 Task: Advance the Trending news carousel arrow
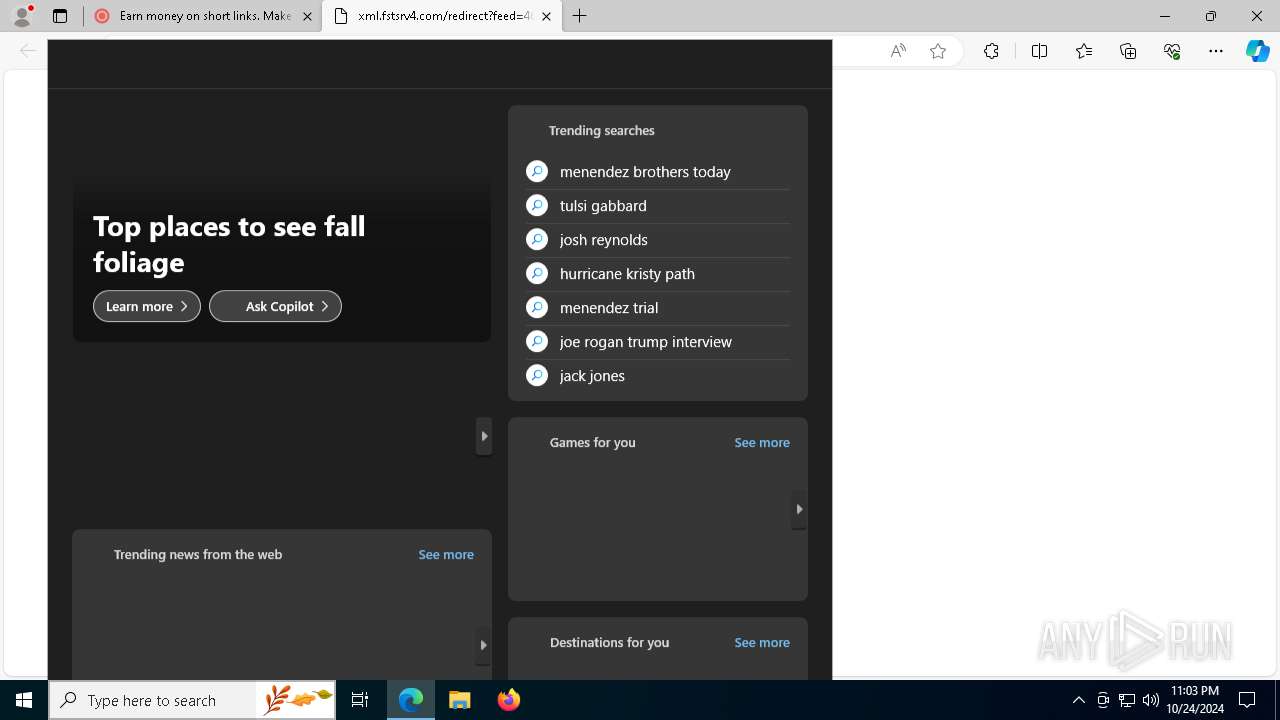point(483,645)
